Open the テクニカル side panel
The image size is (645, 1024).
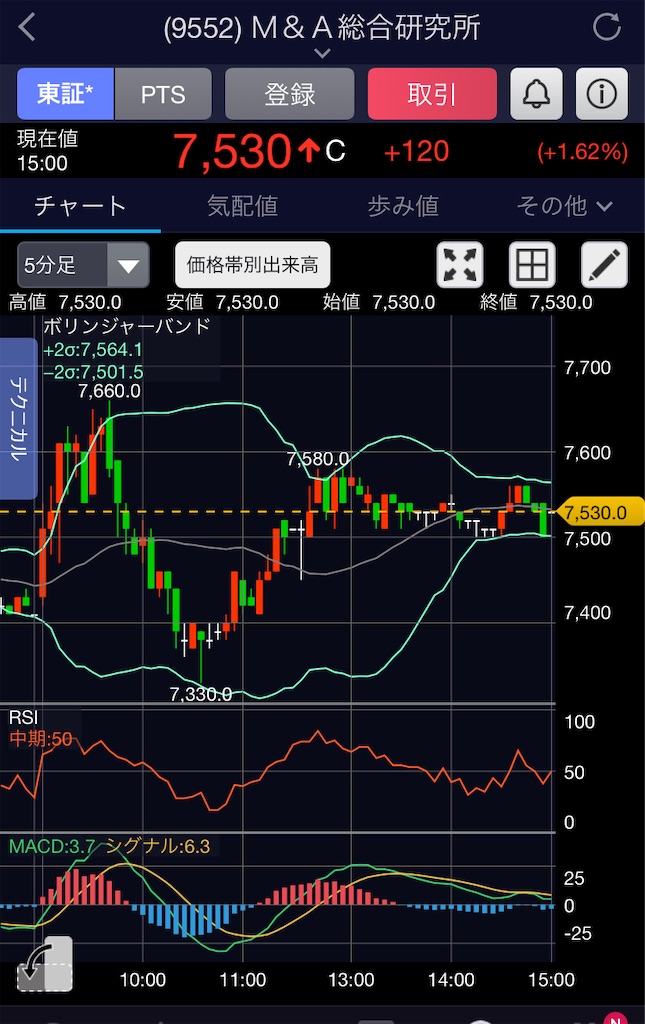pyautogui.click(x=18, y=419)
